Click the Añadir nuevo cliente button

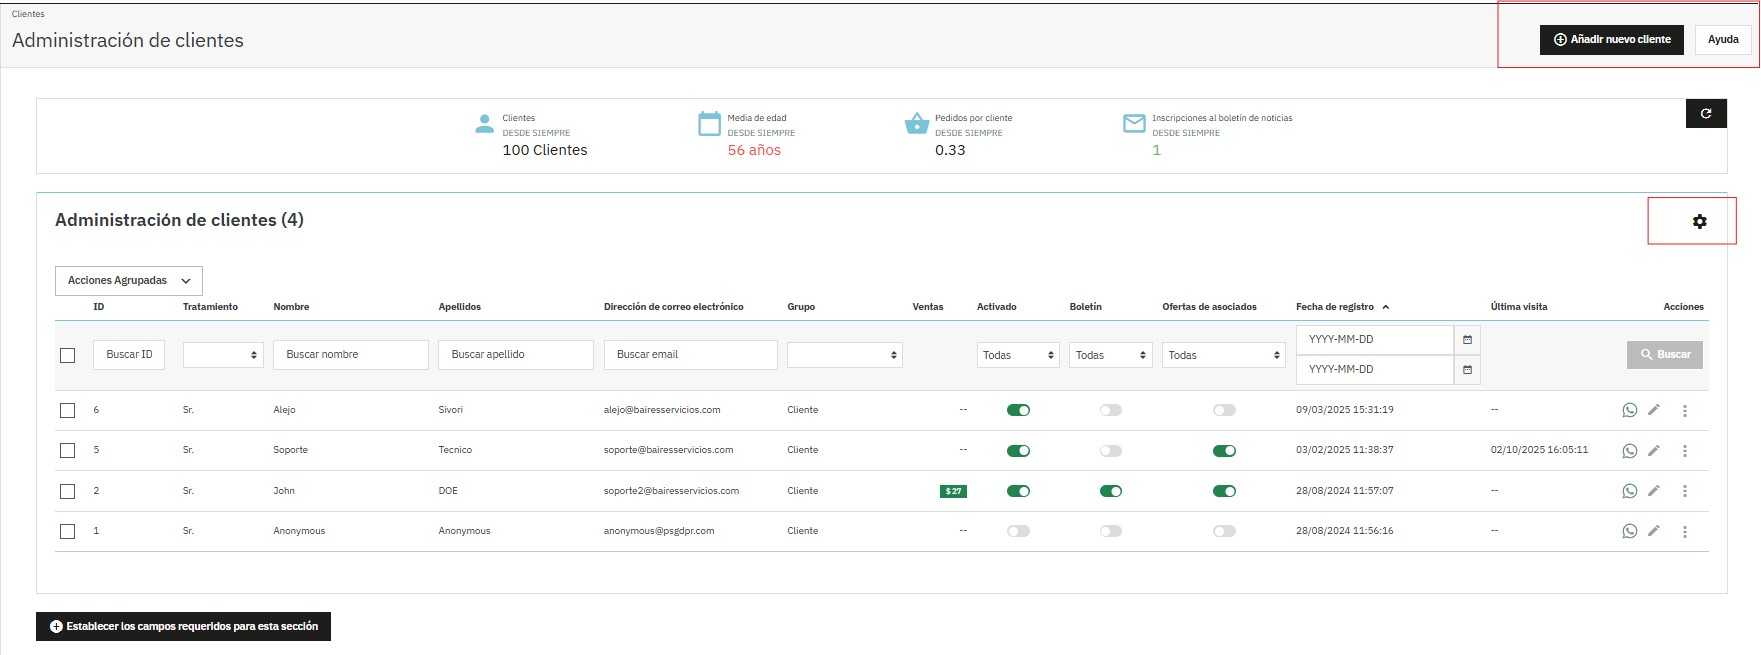[1611, 40]
